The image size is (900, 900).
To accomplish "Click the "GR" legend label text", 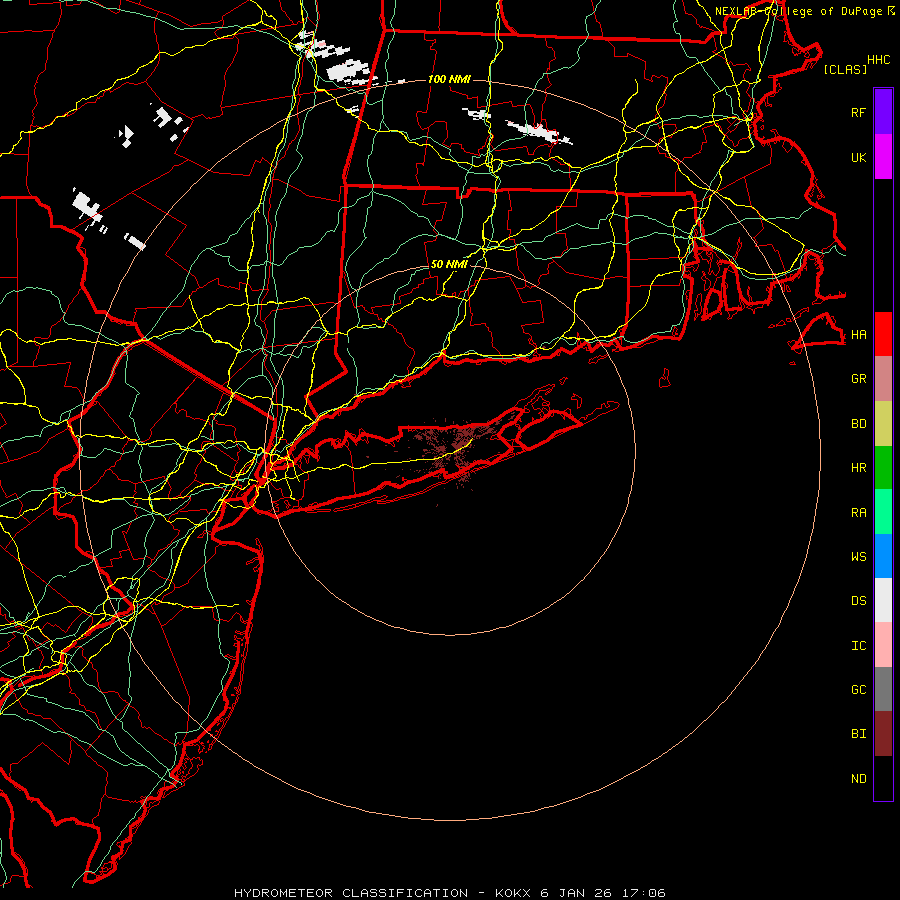I will click(859, 379).
